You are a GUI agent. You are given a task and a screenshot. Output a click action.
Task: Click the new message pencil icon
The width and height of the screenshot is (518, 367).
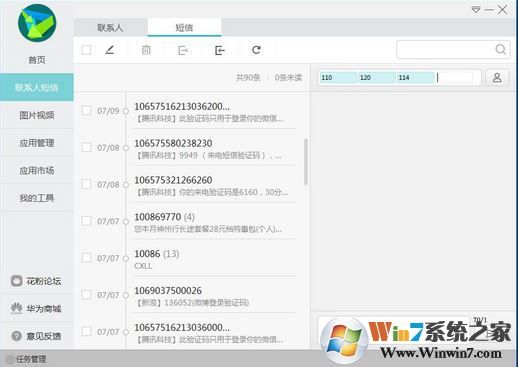pyautogui.click(x=110, y=50)
